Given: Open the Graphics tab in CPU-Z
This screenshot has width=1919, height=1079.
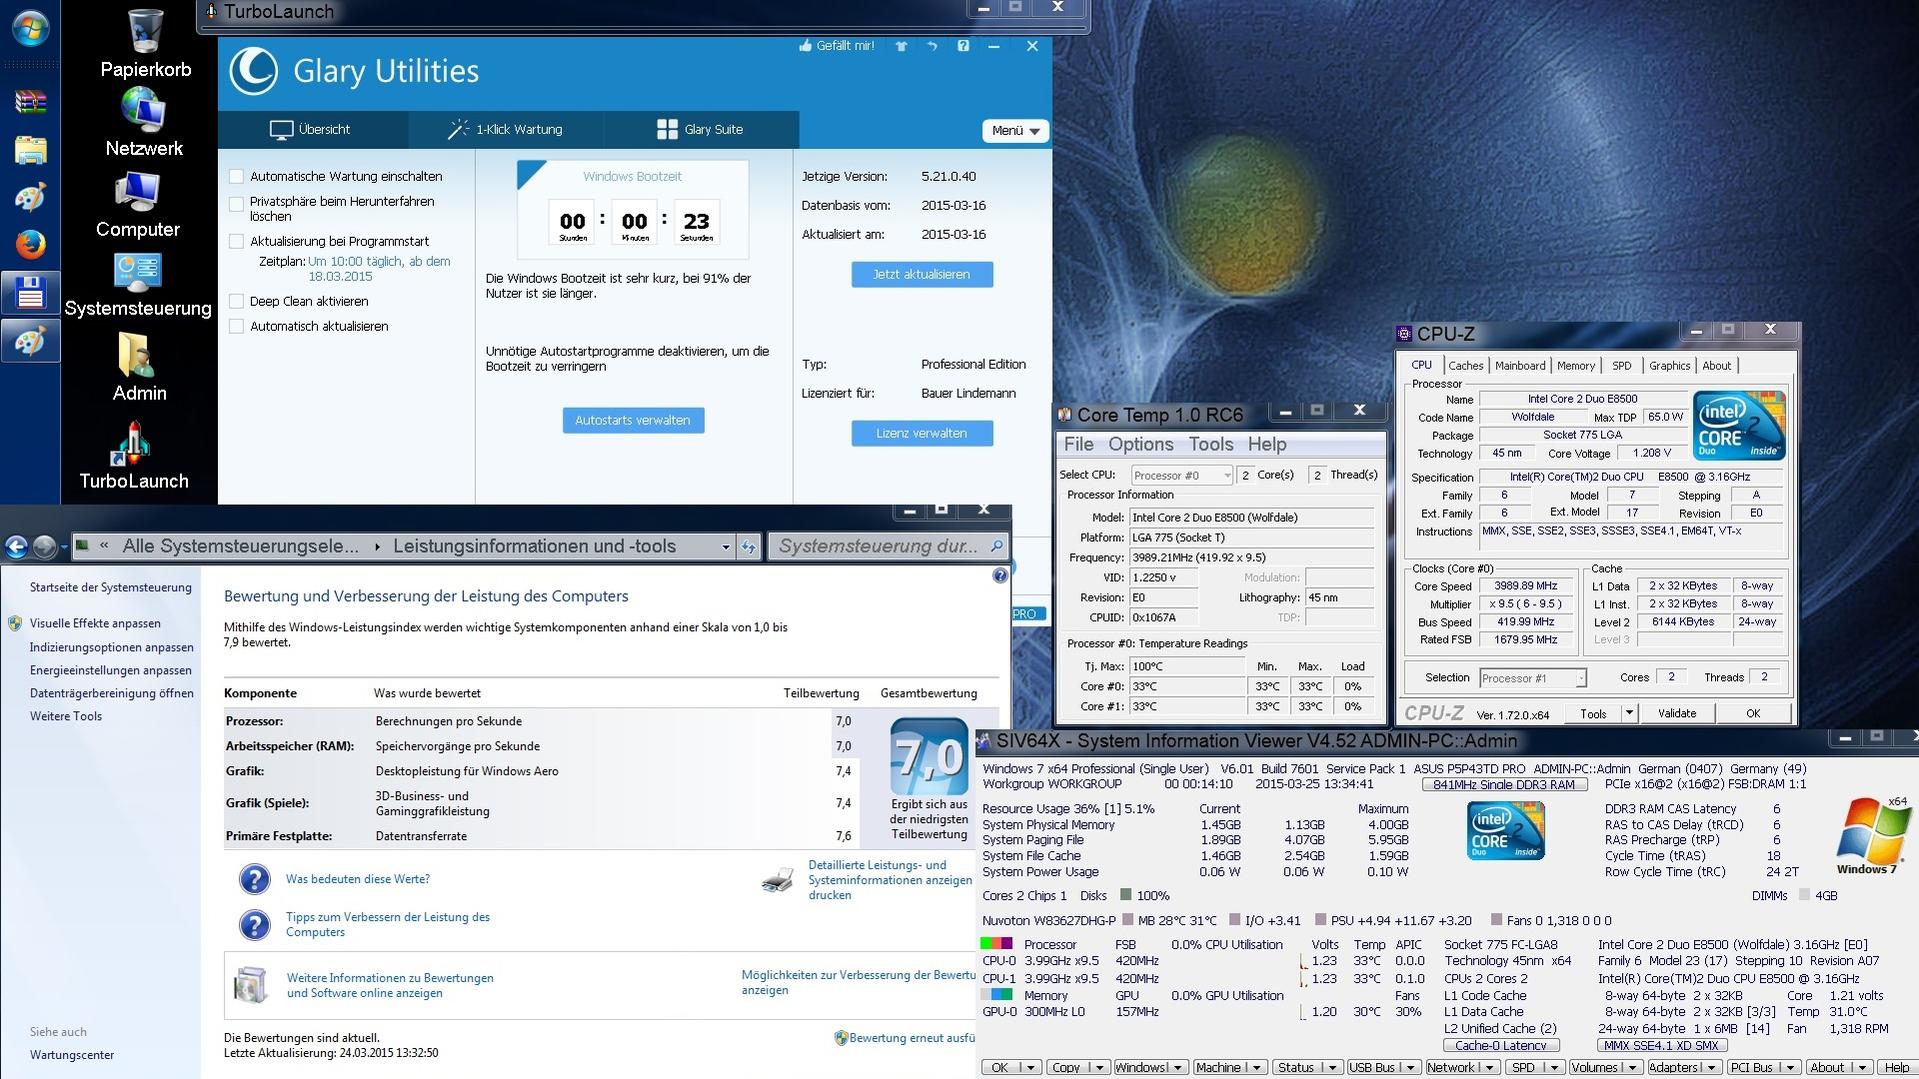Looking at the screenshot, I should point(1669,366).
